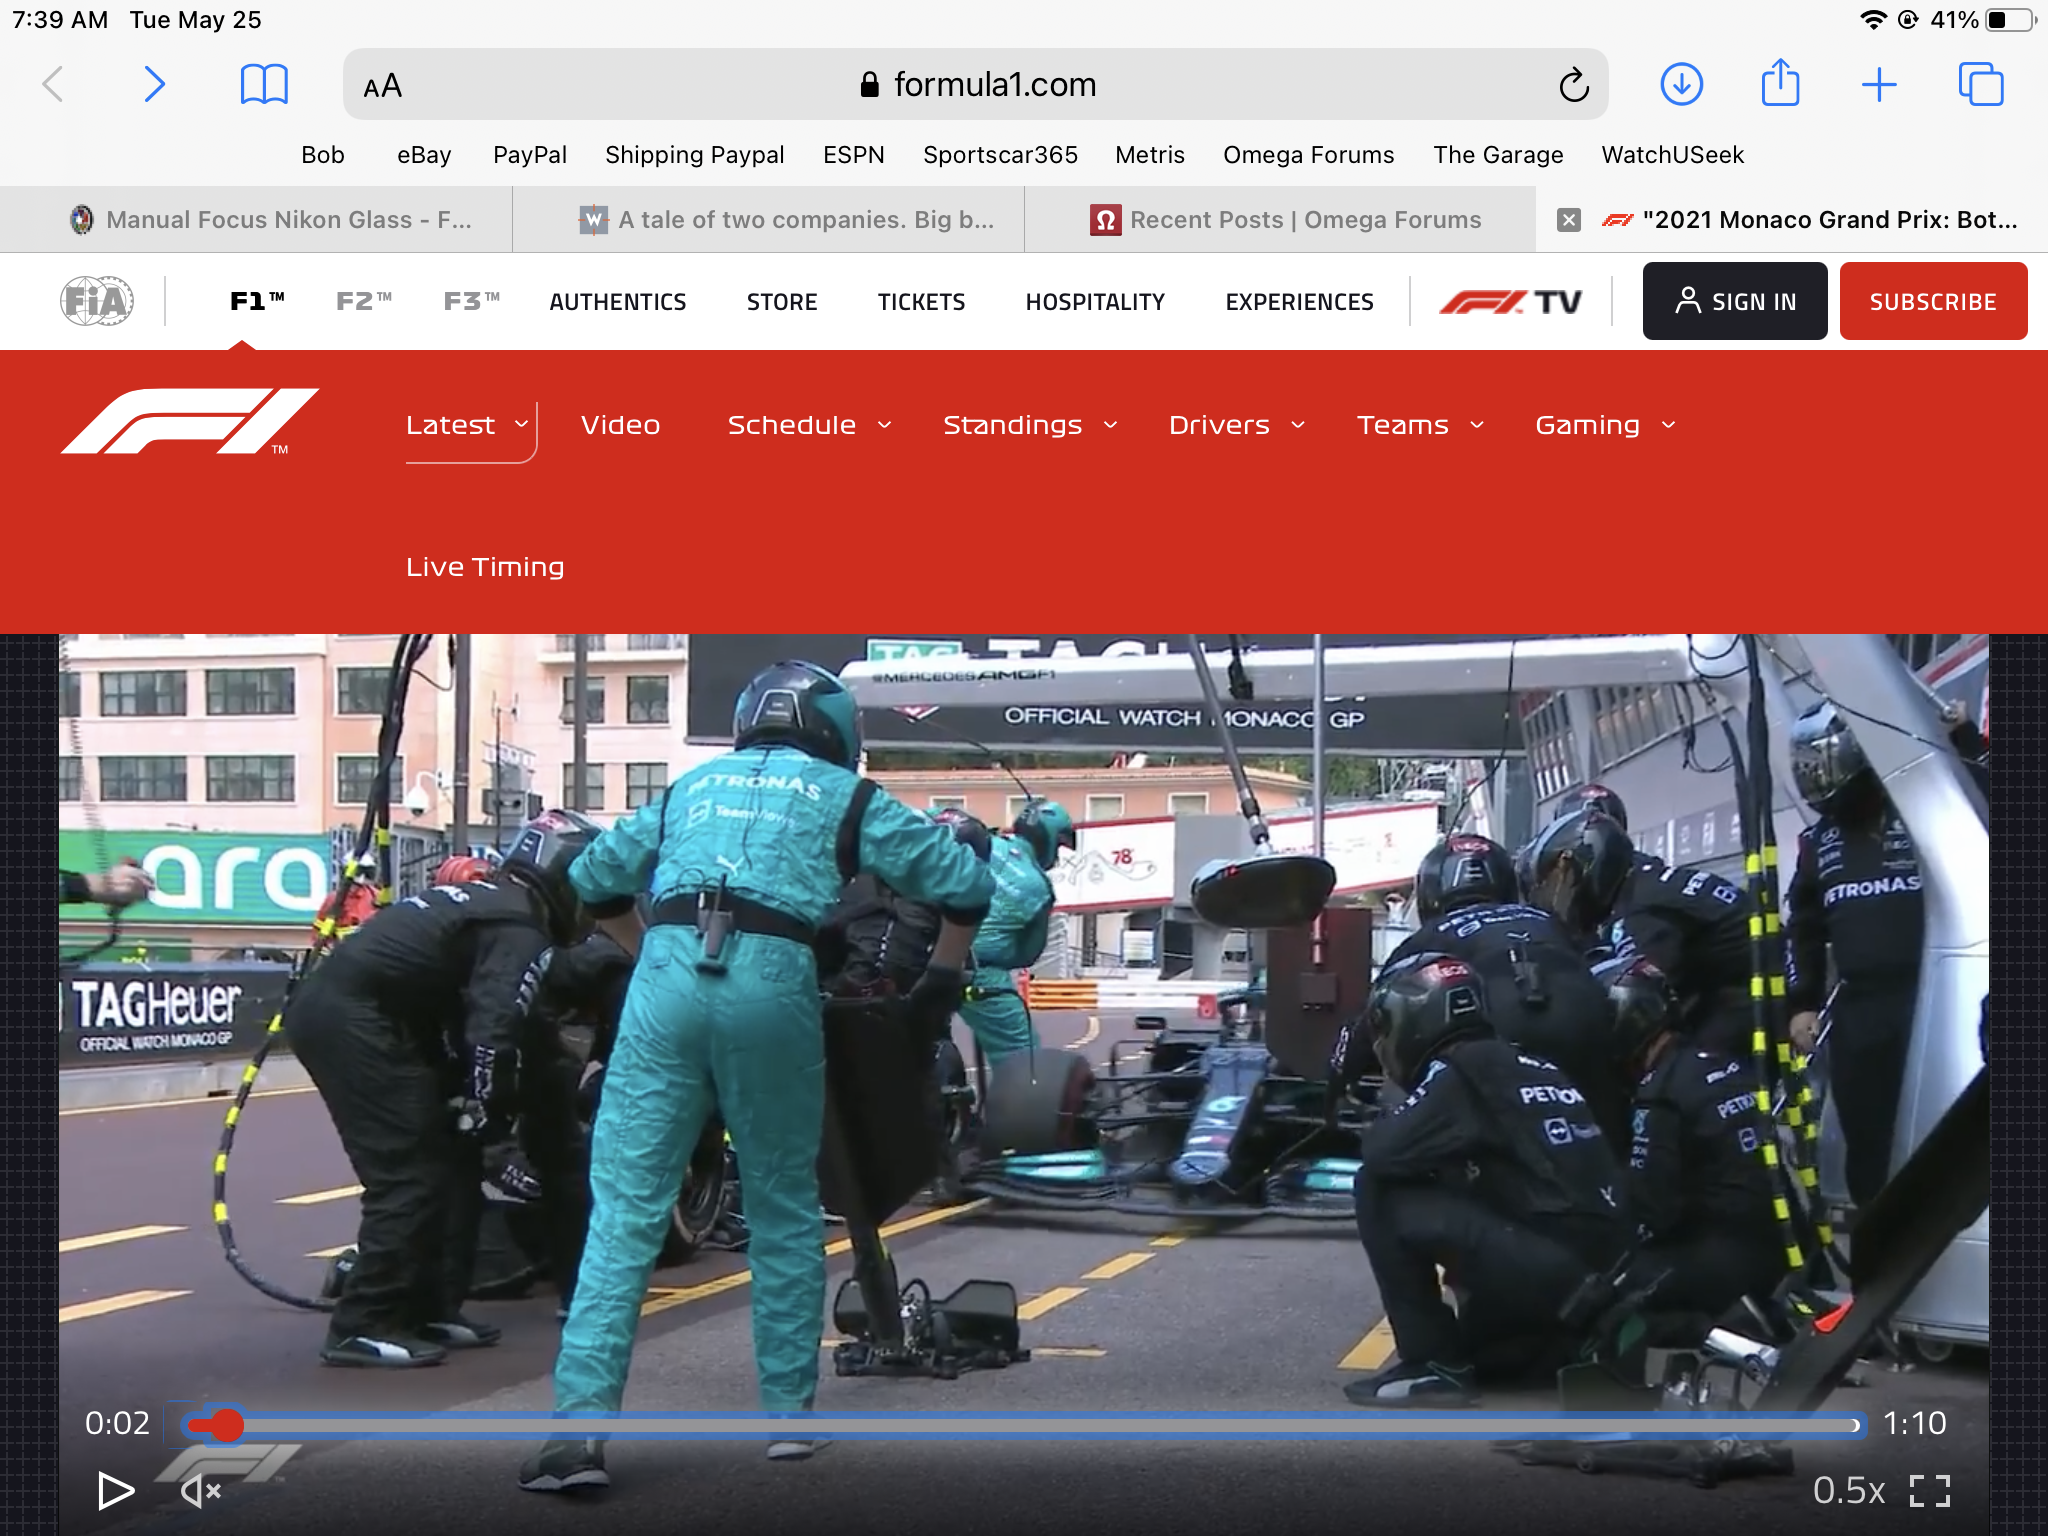The width and height of the screenshot is (2048, 1536).
Task: Open the Drivers dropdown chevron
Action: [1298, 425]
